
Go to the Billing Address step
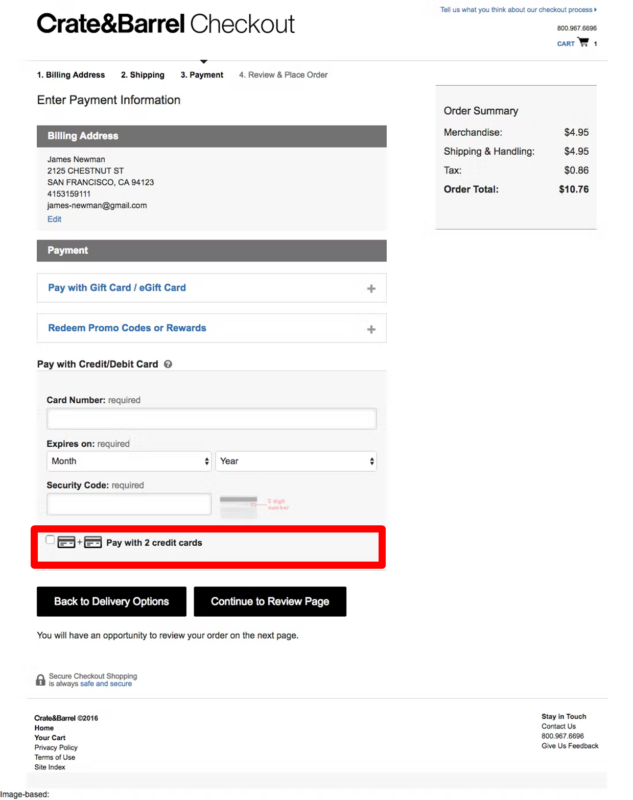pos(71,75)
